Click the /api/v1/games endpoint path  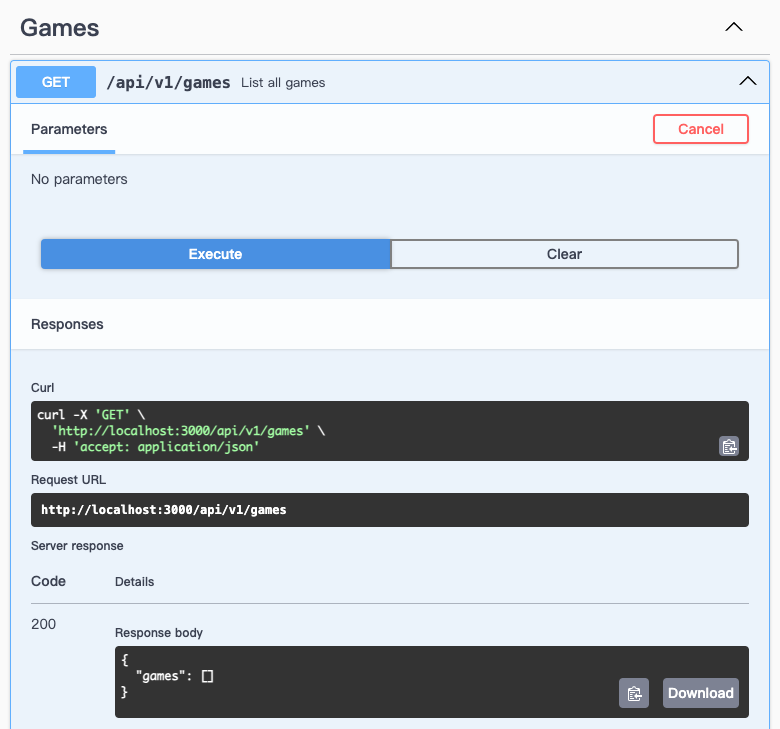pos(168,83)
